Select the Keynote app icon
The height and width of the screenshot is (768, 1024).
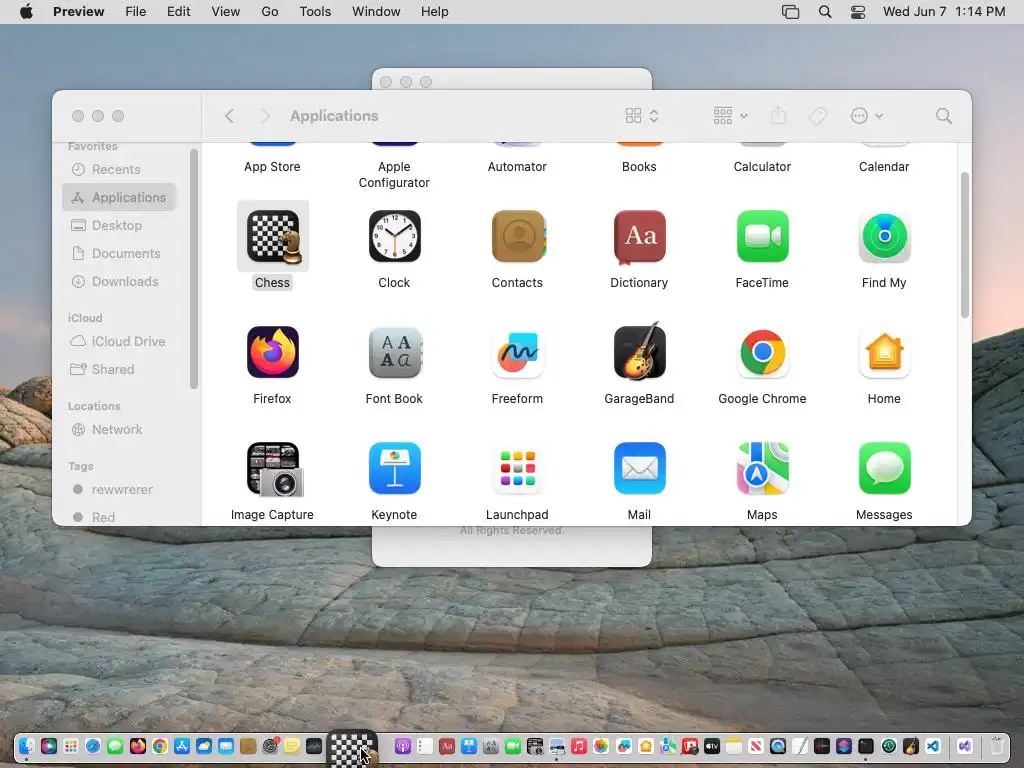(x=394, y=468)
